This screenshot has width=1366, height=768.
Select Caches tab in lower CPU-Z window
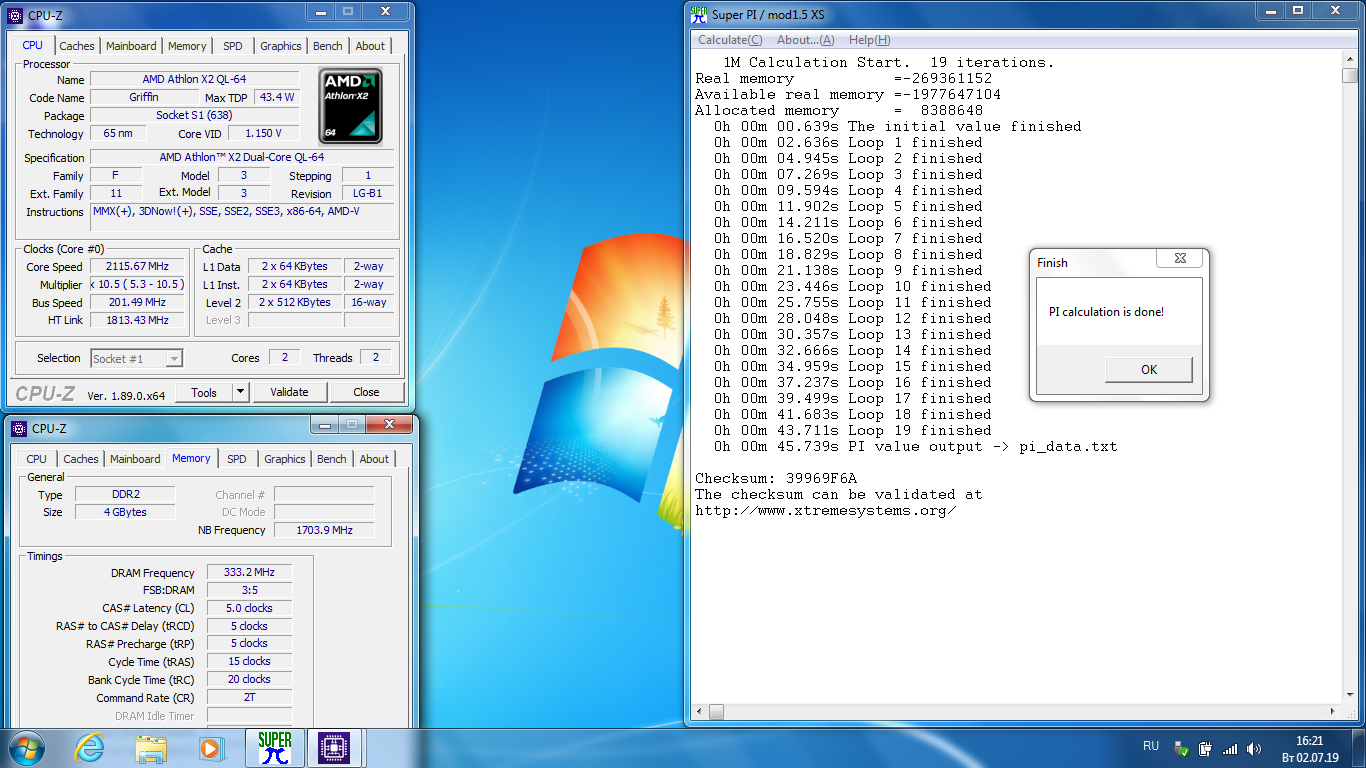[81, 459]
